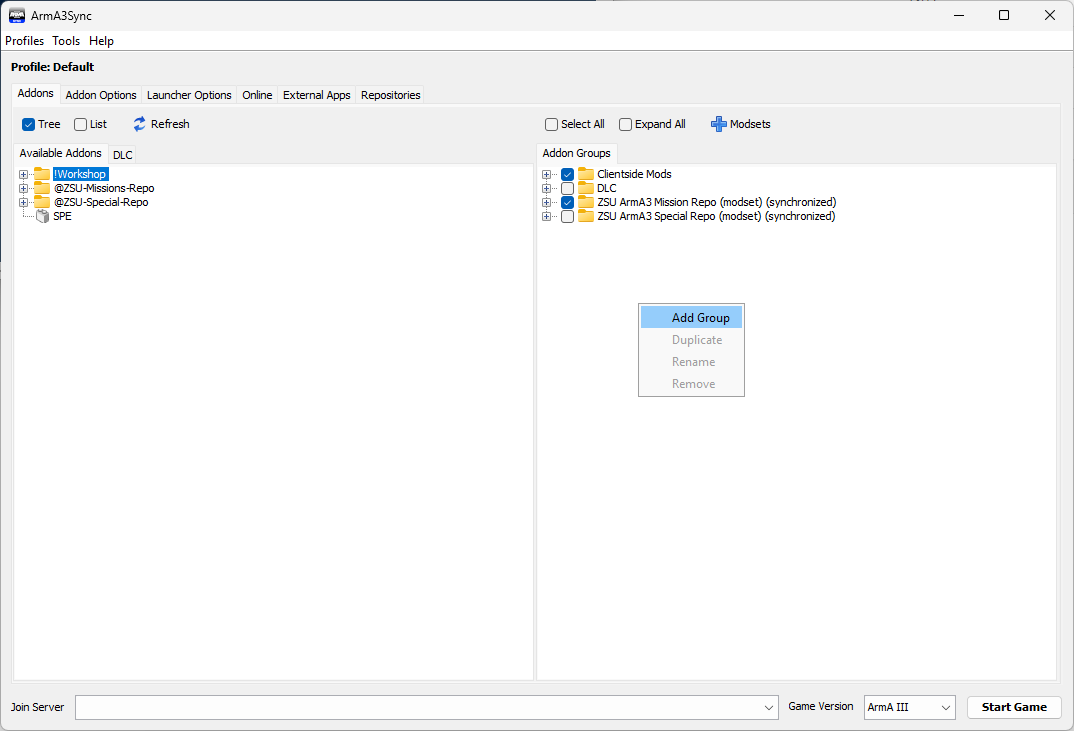Click the !Workshop folder icon
Viewport: 1074px width, 731px height.
[x=42, y=174]
